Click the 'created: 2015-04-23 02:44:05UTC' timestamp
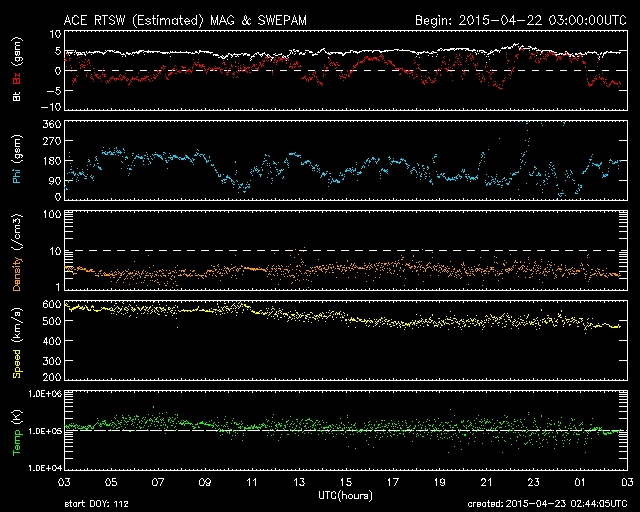This screenshot has height=512, width=640. [547, 504]
